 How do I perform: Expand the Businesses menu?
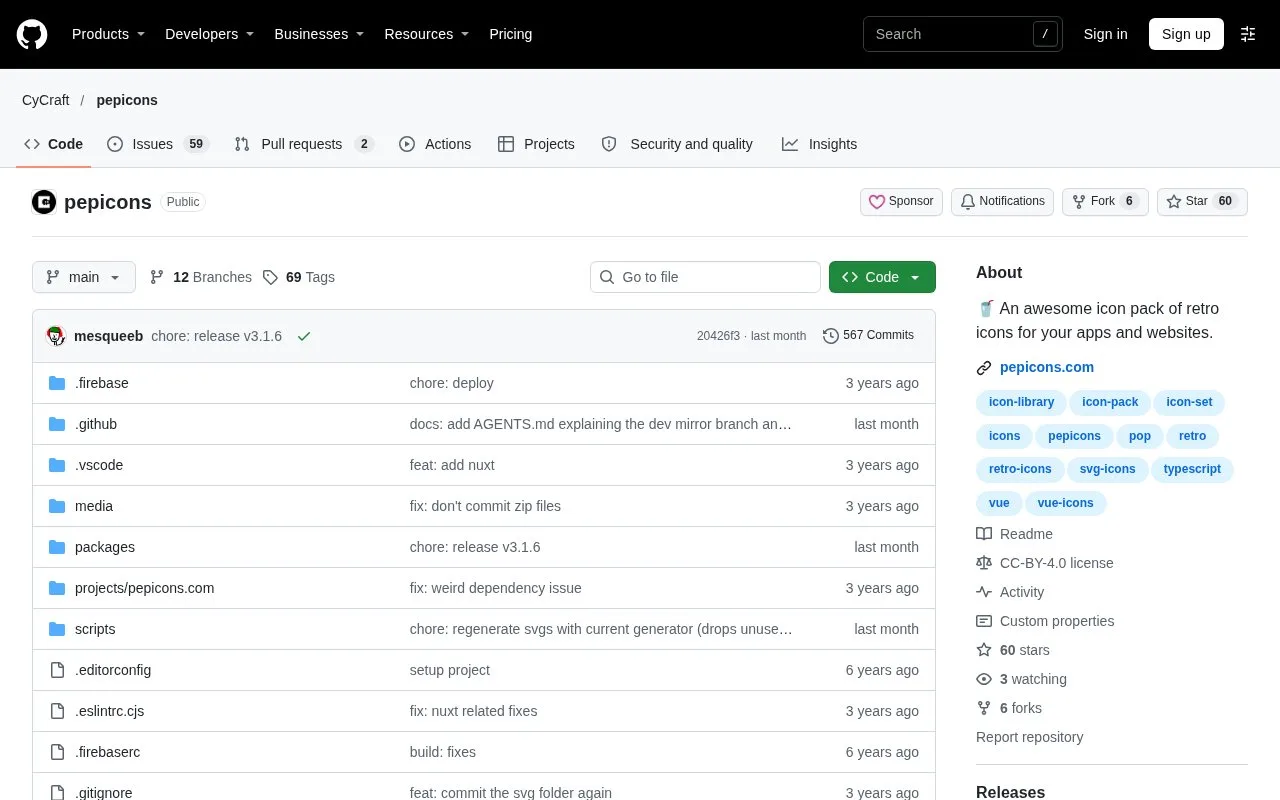tap(319, 34)
